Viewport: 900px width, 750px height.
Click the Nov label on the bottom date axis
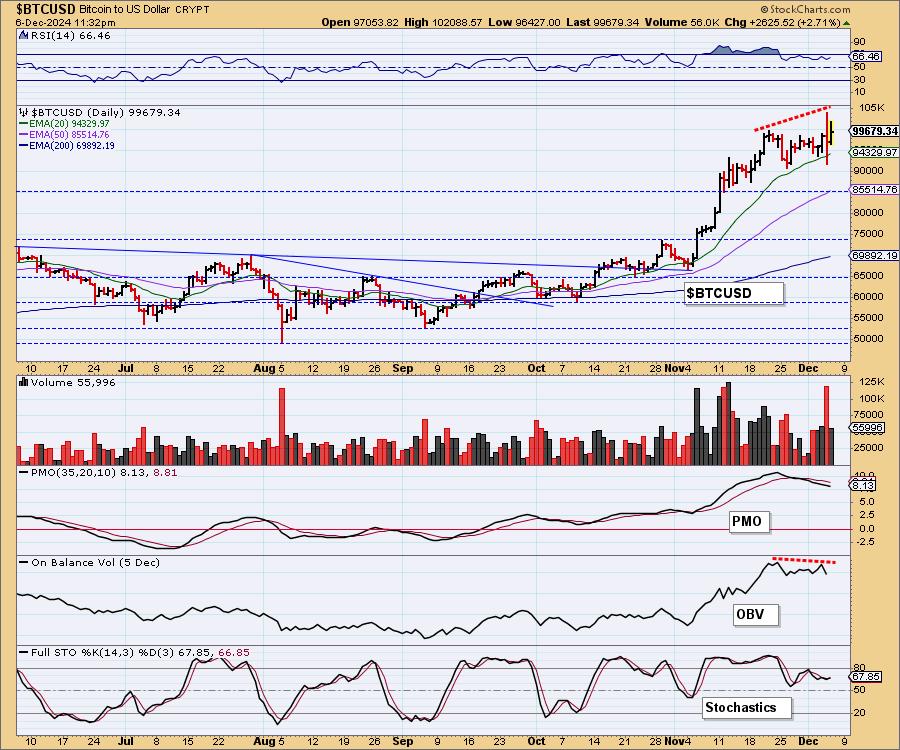pos(672,740)
